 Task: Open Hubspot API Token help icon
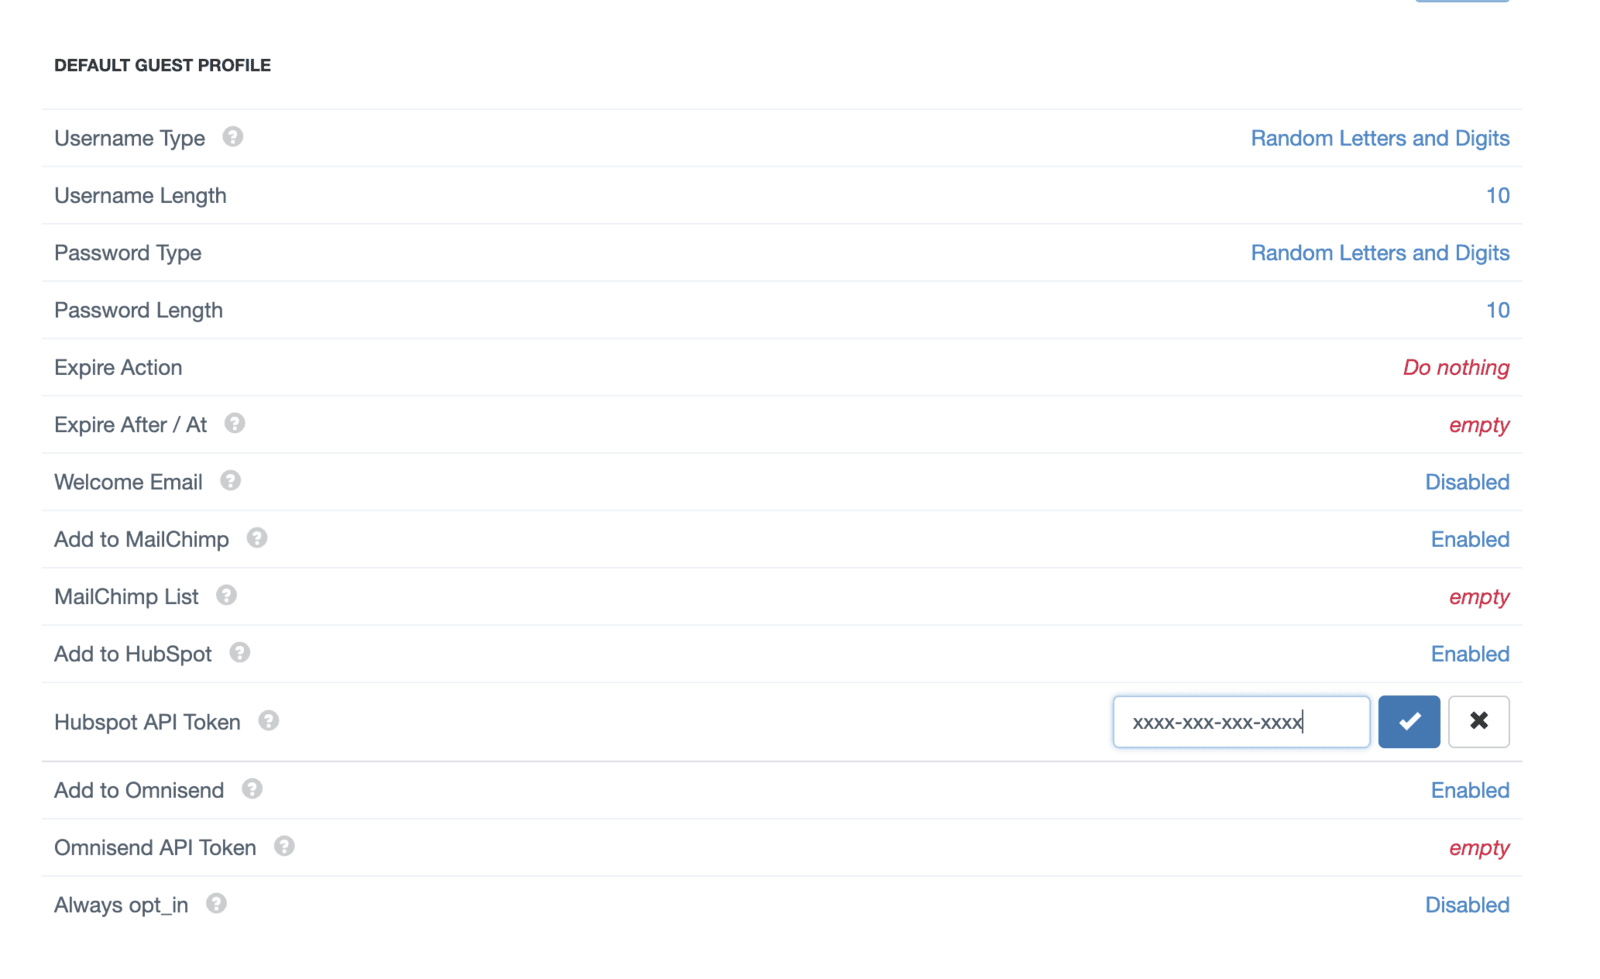pyautogui.click(x=268, y=721)
